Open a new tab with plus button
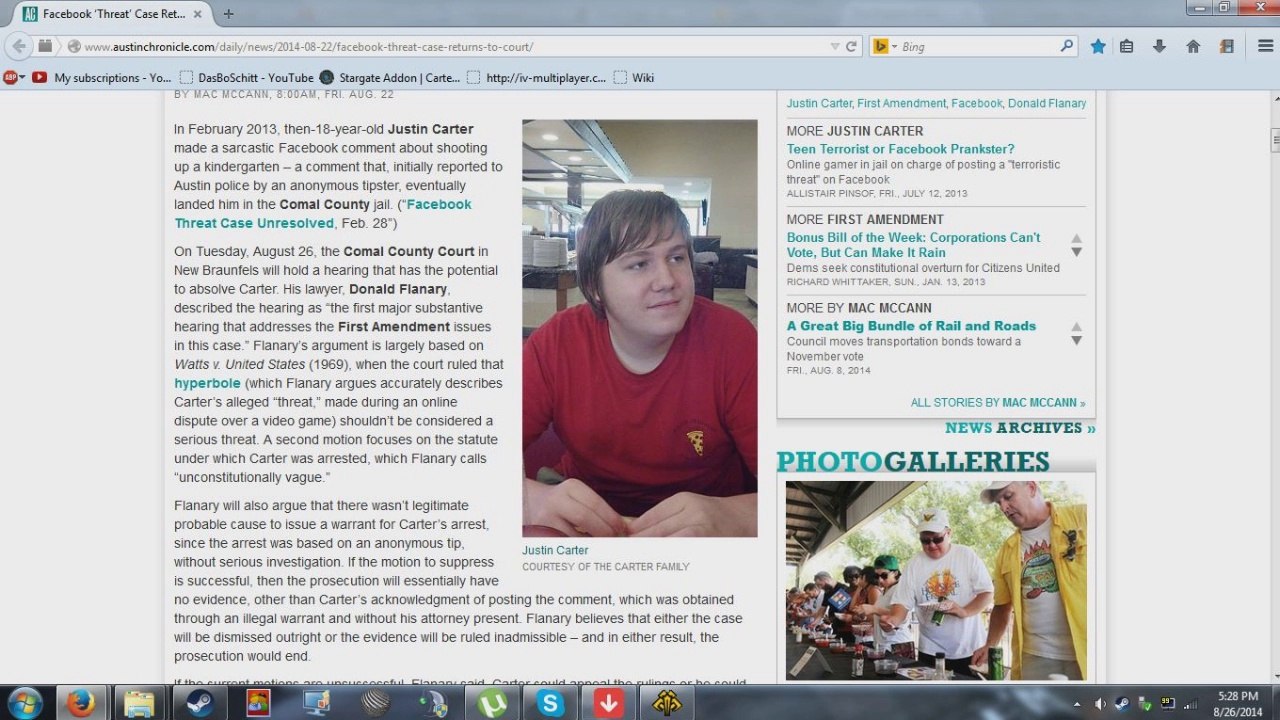 tap(229, 14)
